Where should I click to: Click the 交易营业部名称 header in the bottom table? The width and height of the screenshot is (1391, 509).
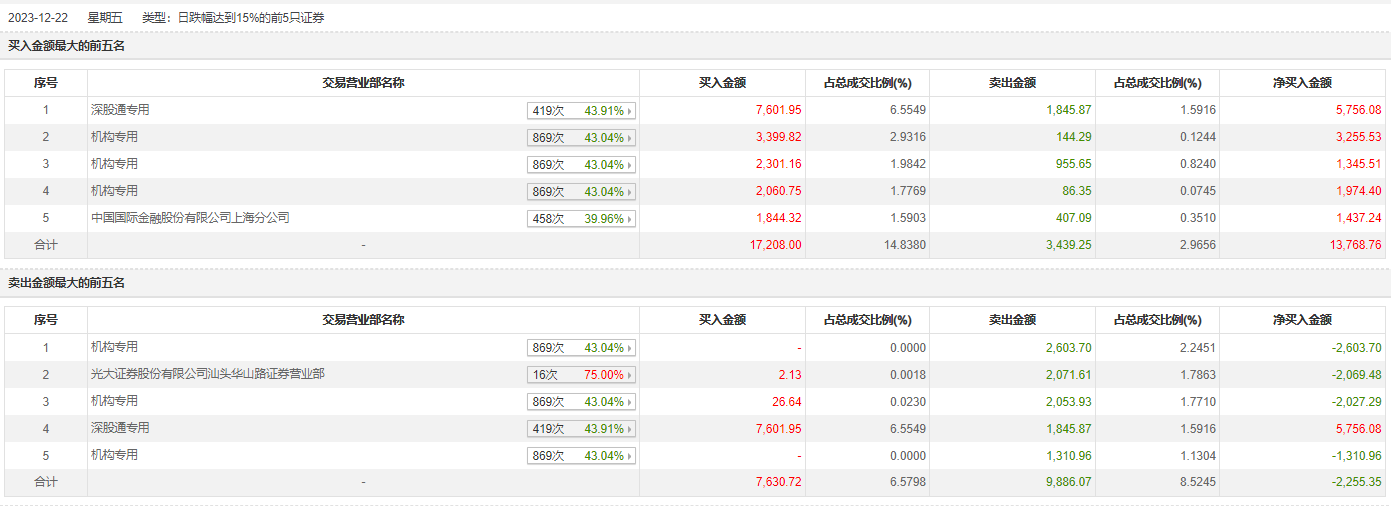pyautogui.click(x=363, y=320)
